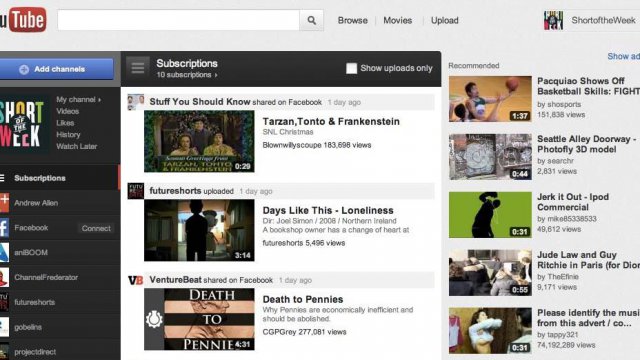This screenshot has width=640, height=360.
Task: Open Seattle Alley Doorway Photofly title
Action: [587, 144]
